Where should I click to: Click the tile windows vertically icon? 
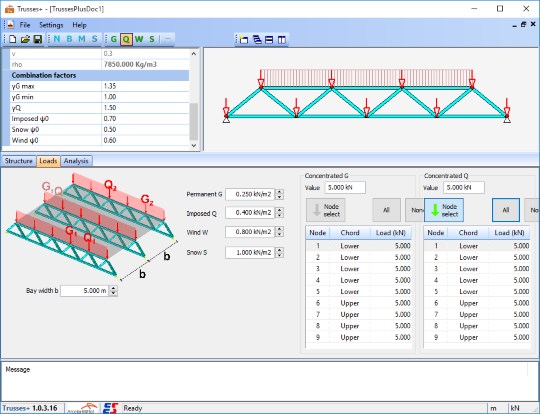(281, 40)
